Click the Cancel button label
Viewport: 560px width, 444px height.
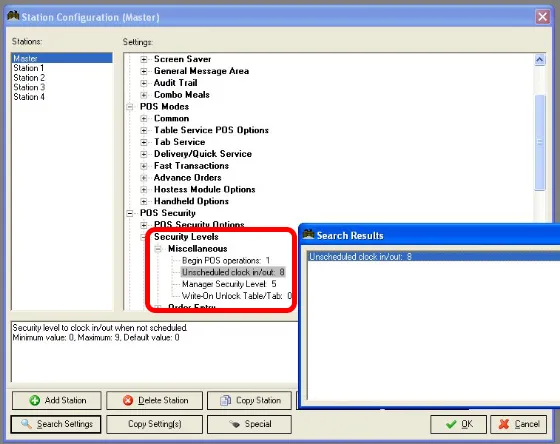527,424
